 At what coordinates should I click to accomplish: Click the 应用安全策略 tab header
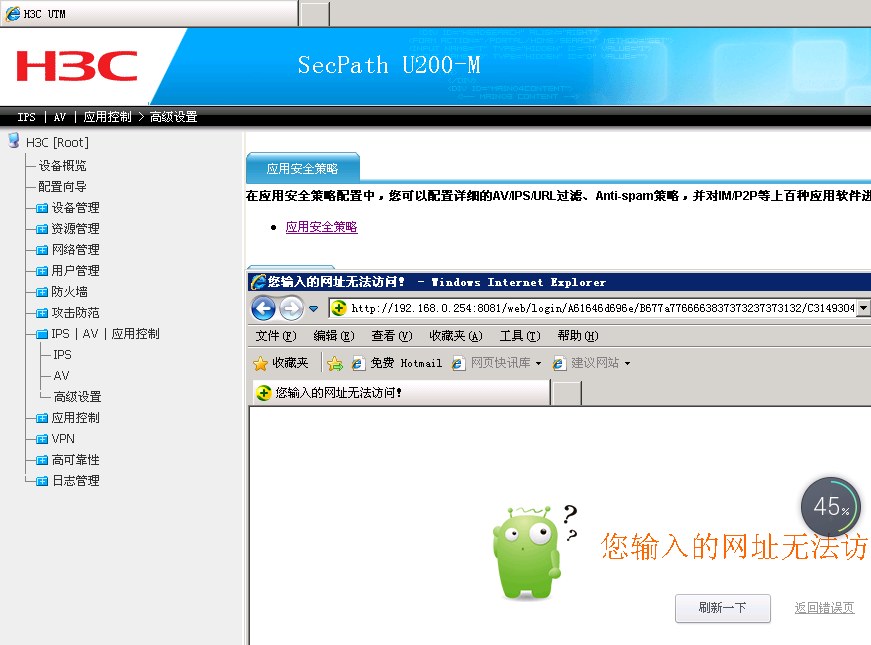point(303,168)
